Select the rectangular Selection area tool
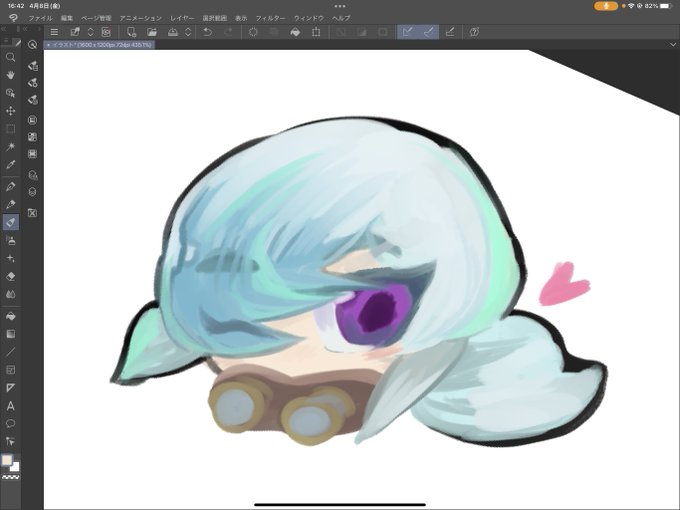The width and height of the screenshot is (680, 510). click(x=10, y=129)
